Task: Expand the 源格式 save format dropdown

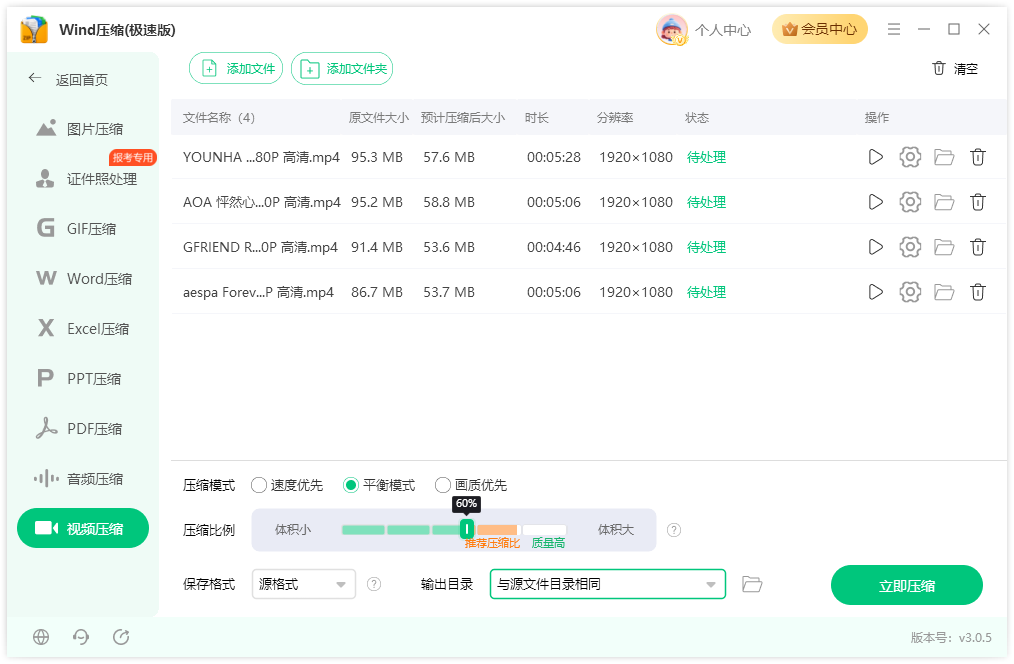Action: (304, 584)
